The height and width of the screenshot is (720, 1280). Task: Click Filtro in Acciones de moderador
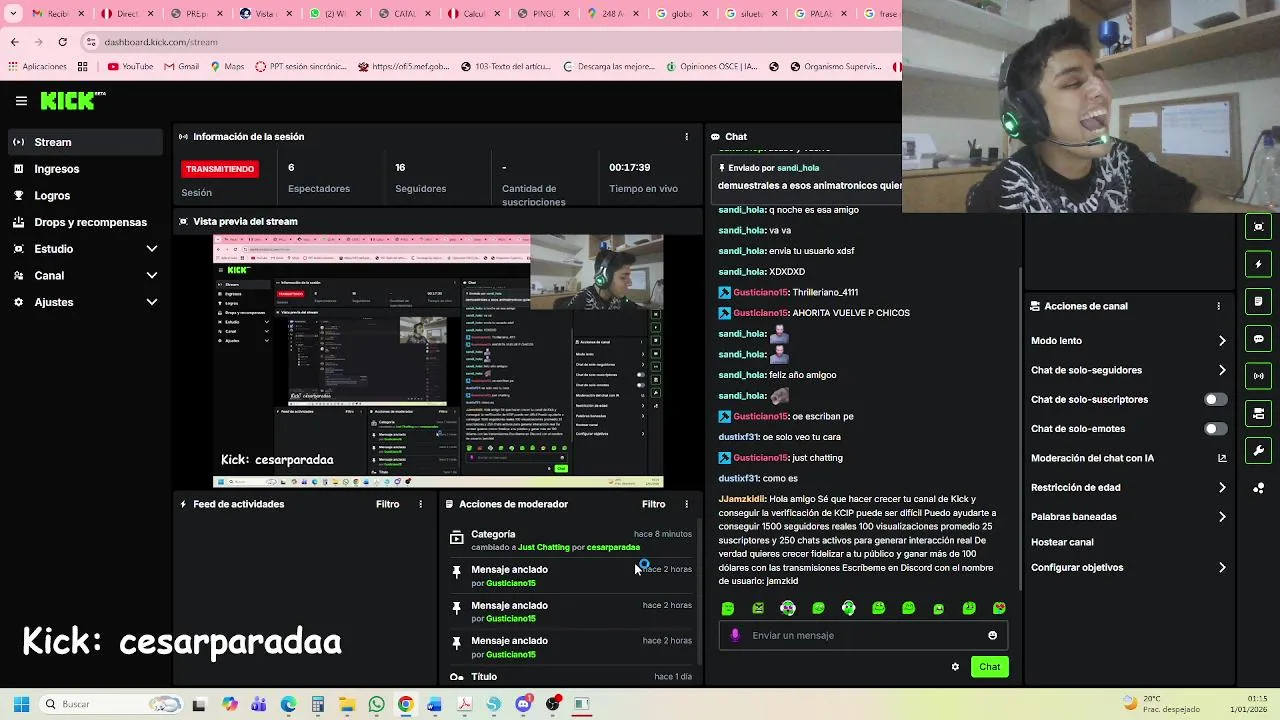(654, 504)
